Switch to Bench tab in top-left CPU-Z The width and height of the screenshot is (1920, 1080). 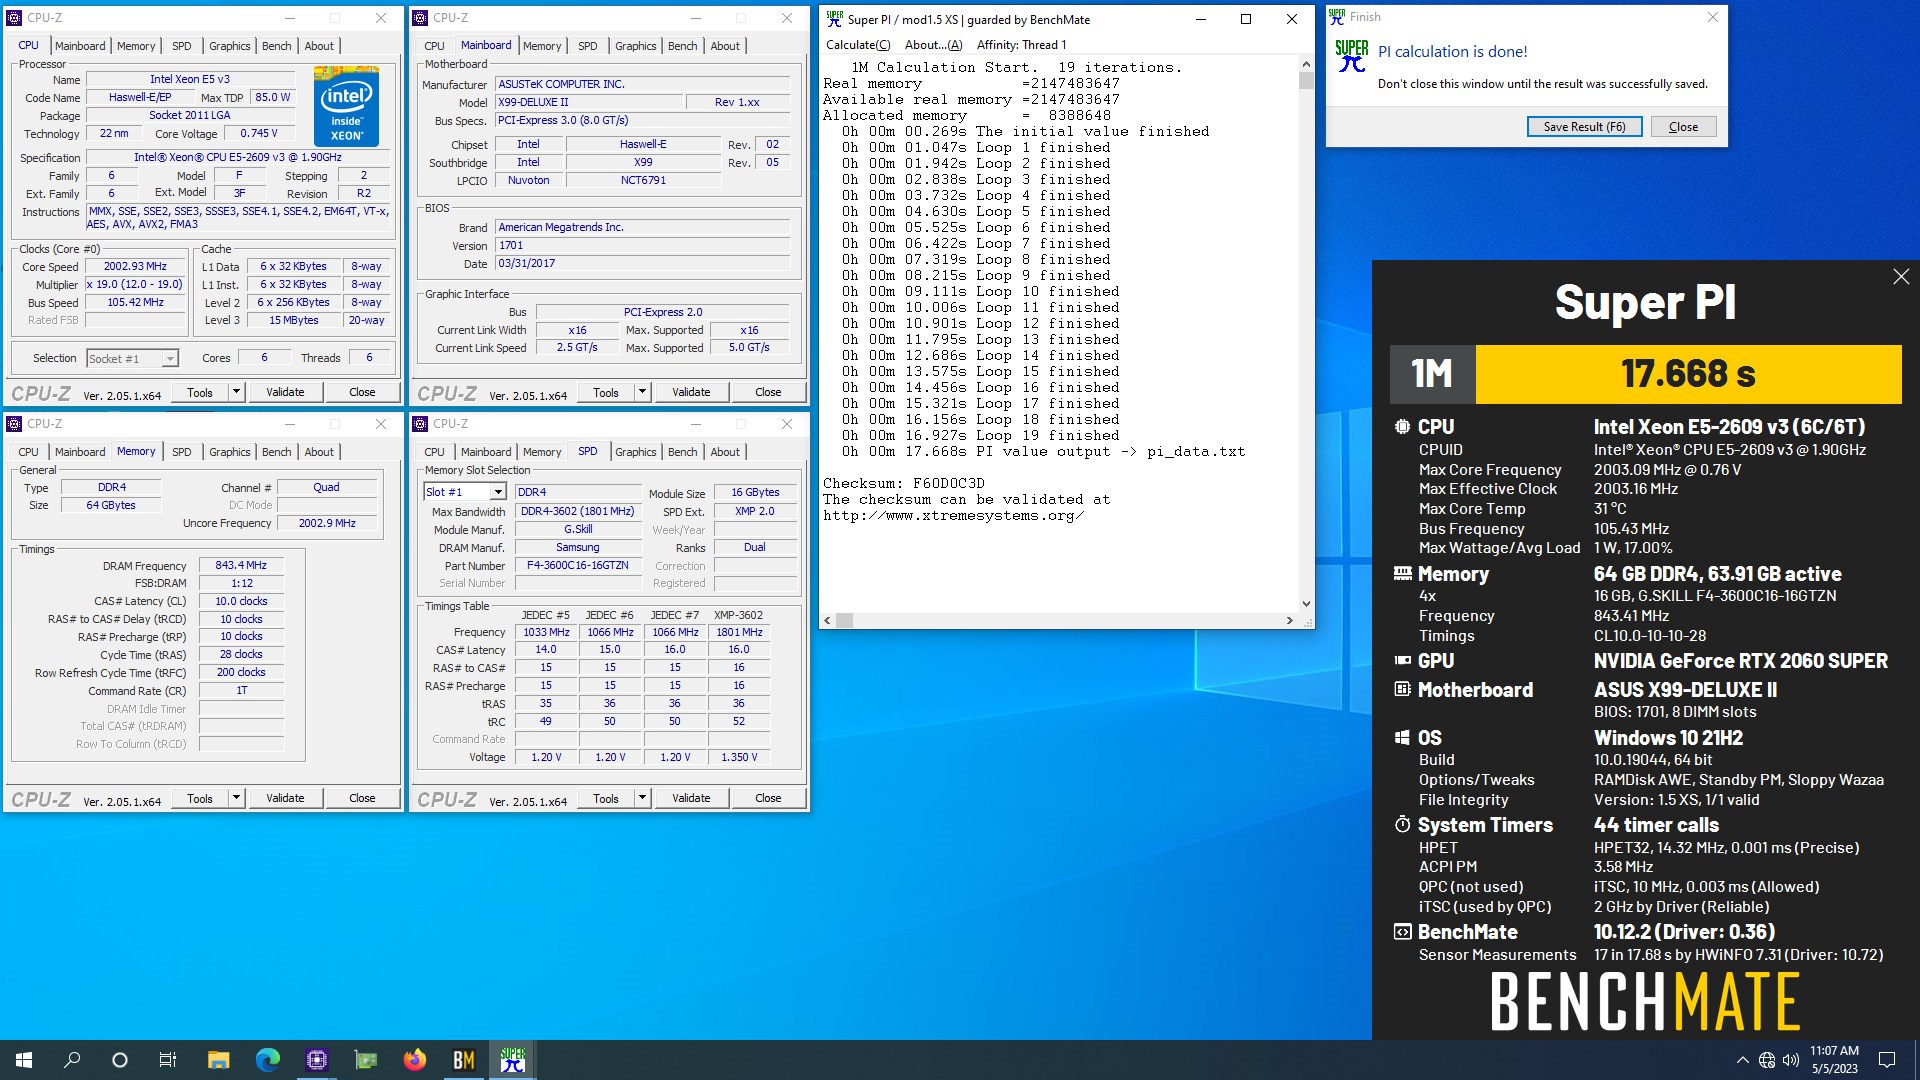[x=277, y=46]
